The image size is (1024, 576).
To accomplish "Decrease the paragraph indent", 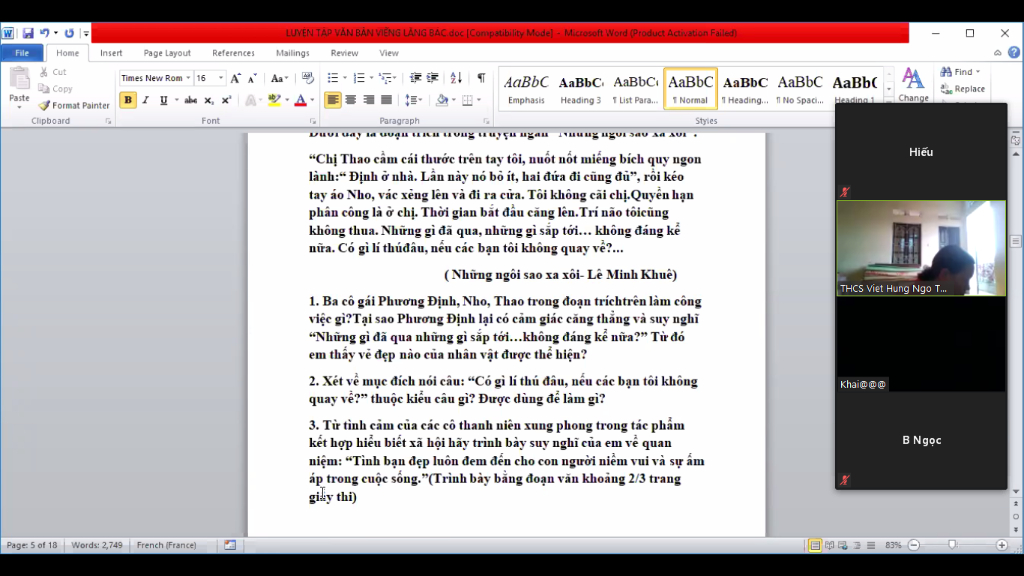I will pyautogui.click(x=415, y=78).
